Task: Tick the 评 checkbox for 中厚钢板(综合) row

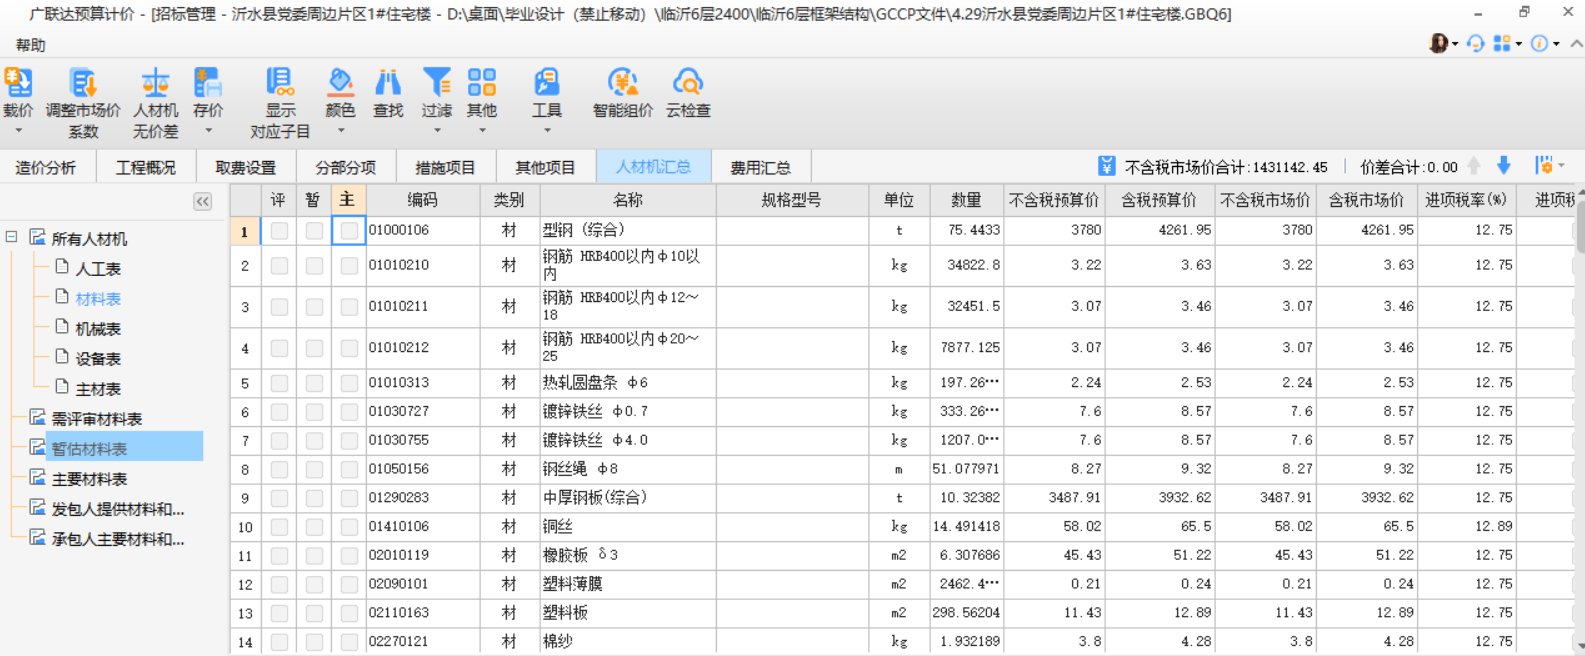Action: 279,498
